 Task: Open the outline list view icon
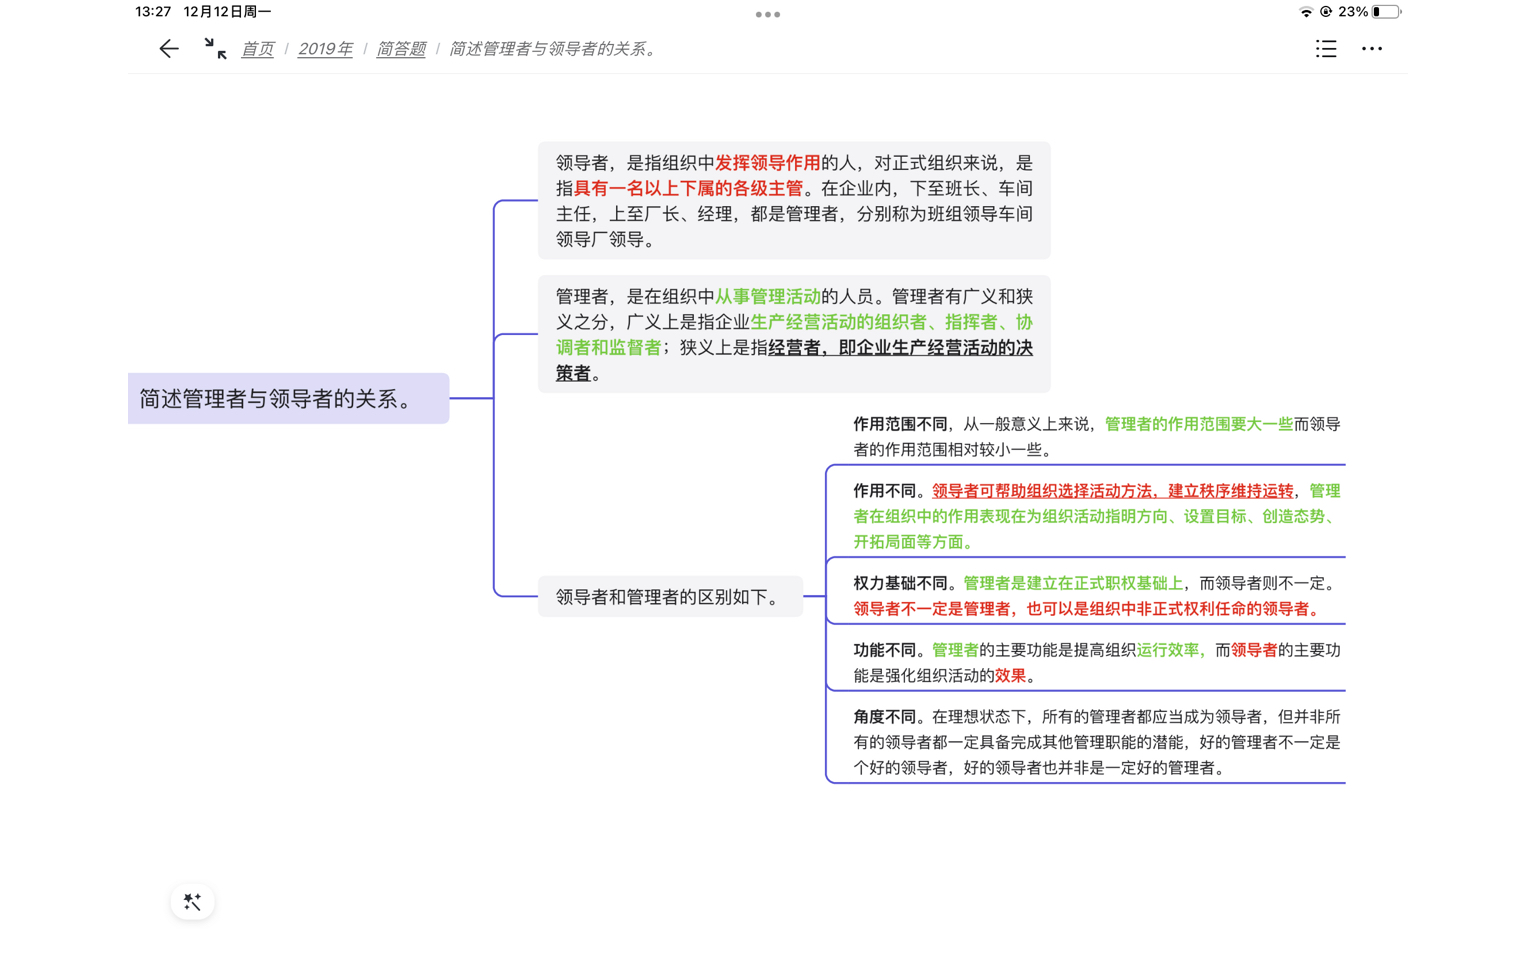pos(1326,48)
